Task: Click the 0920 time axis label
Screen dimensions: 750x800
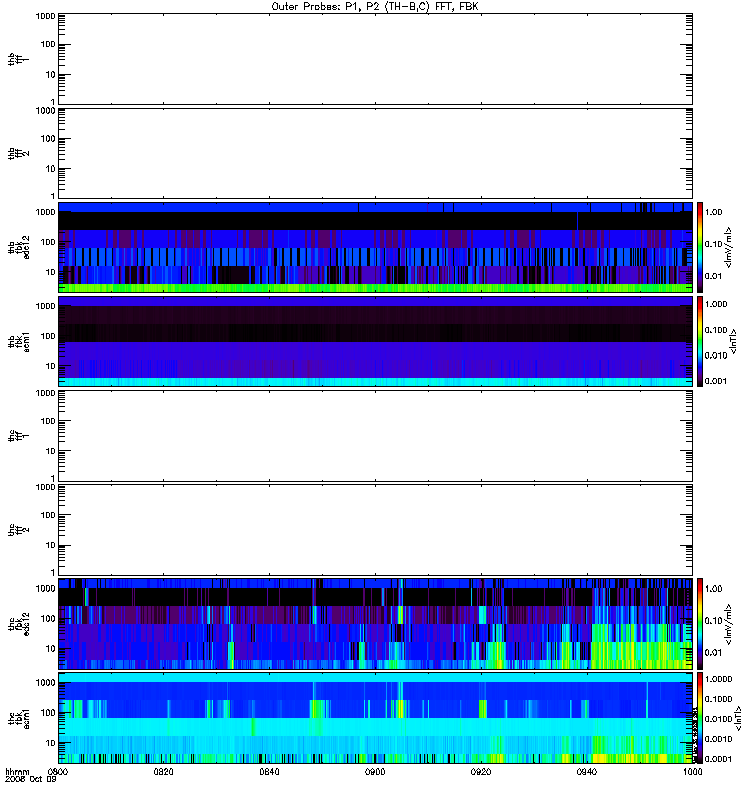Action: [481, 772]
